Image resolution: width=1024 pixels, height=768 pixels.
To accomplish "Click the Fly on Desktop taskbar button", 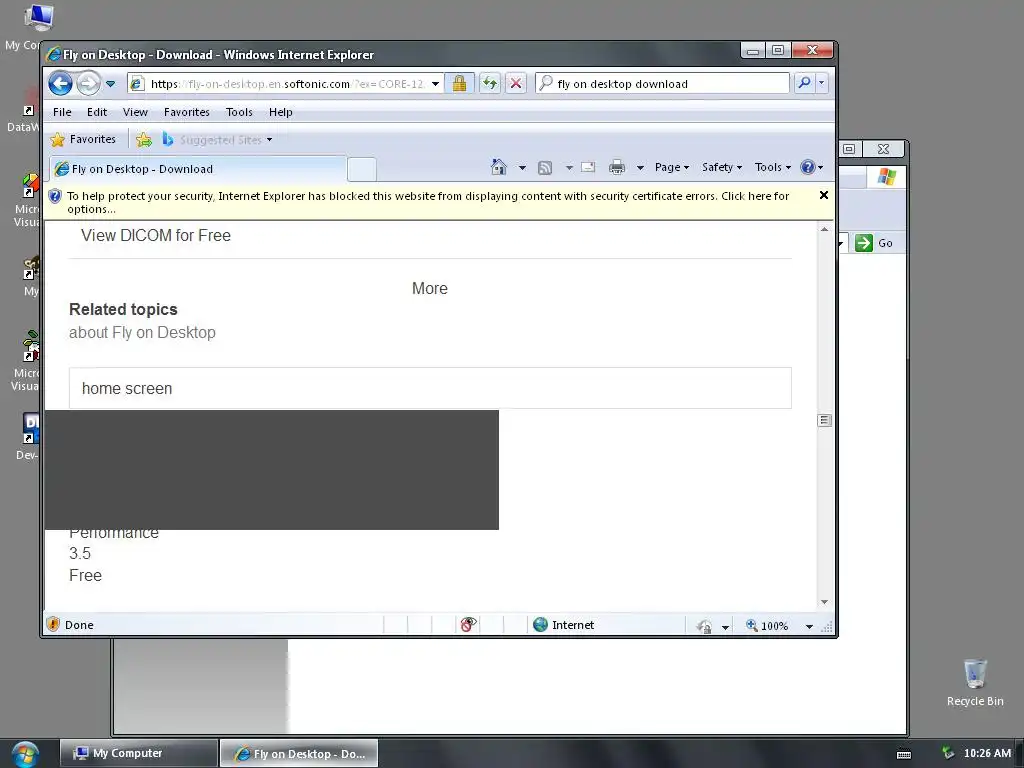I will (x=298, y=754).
